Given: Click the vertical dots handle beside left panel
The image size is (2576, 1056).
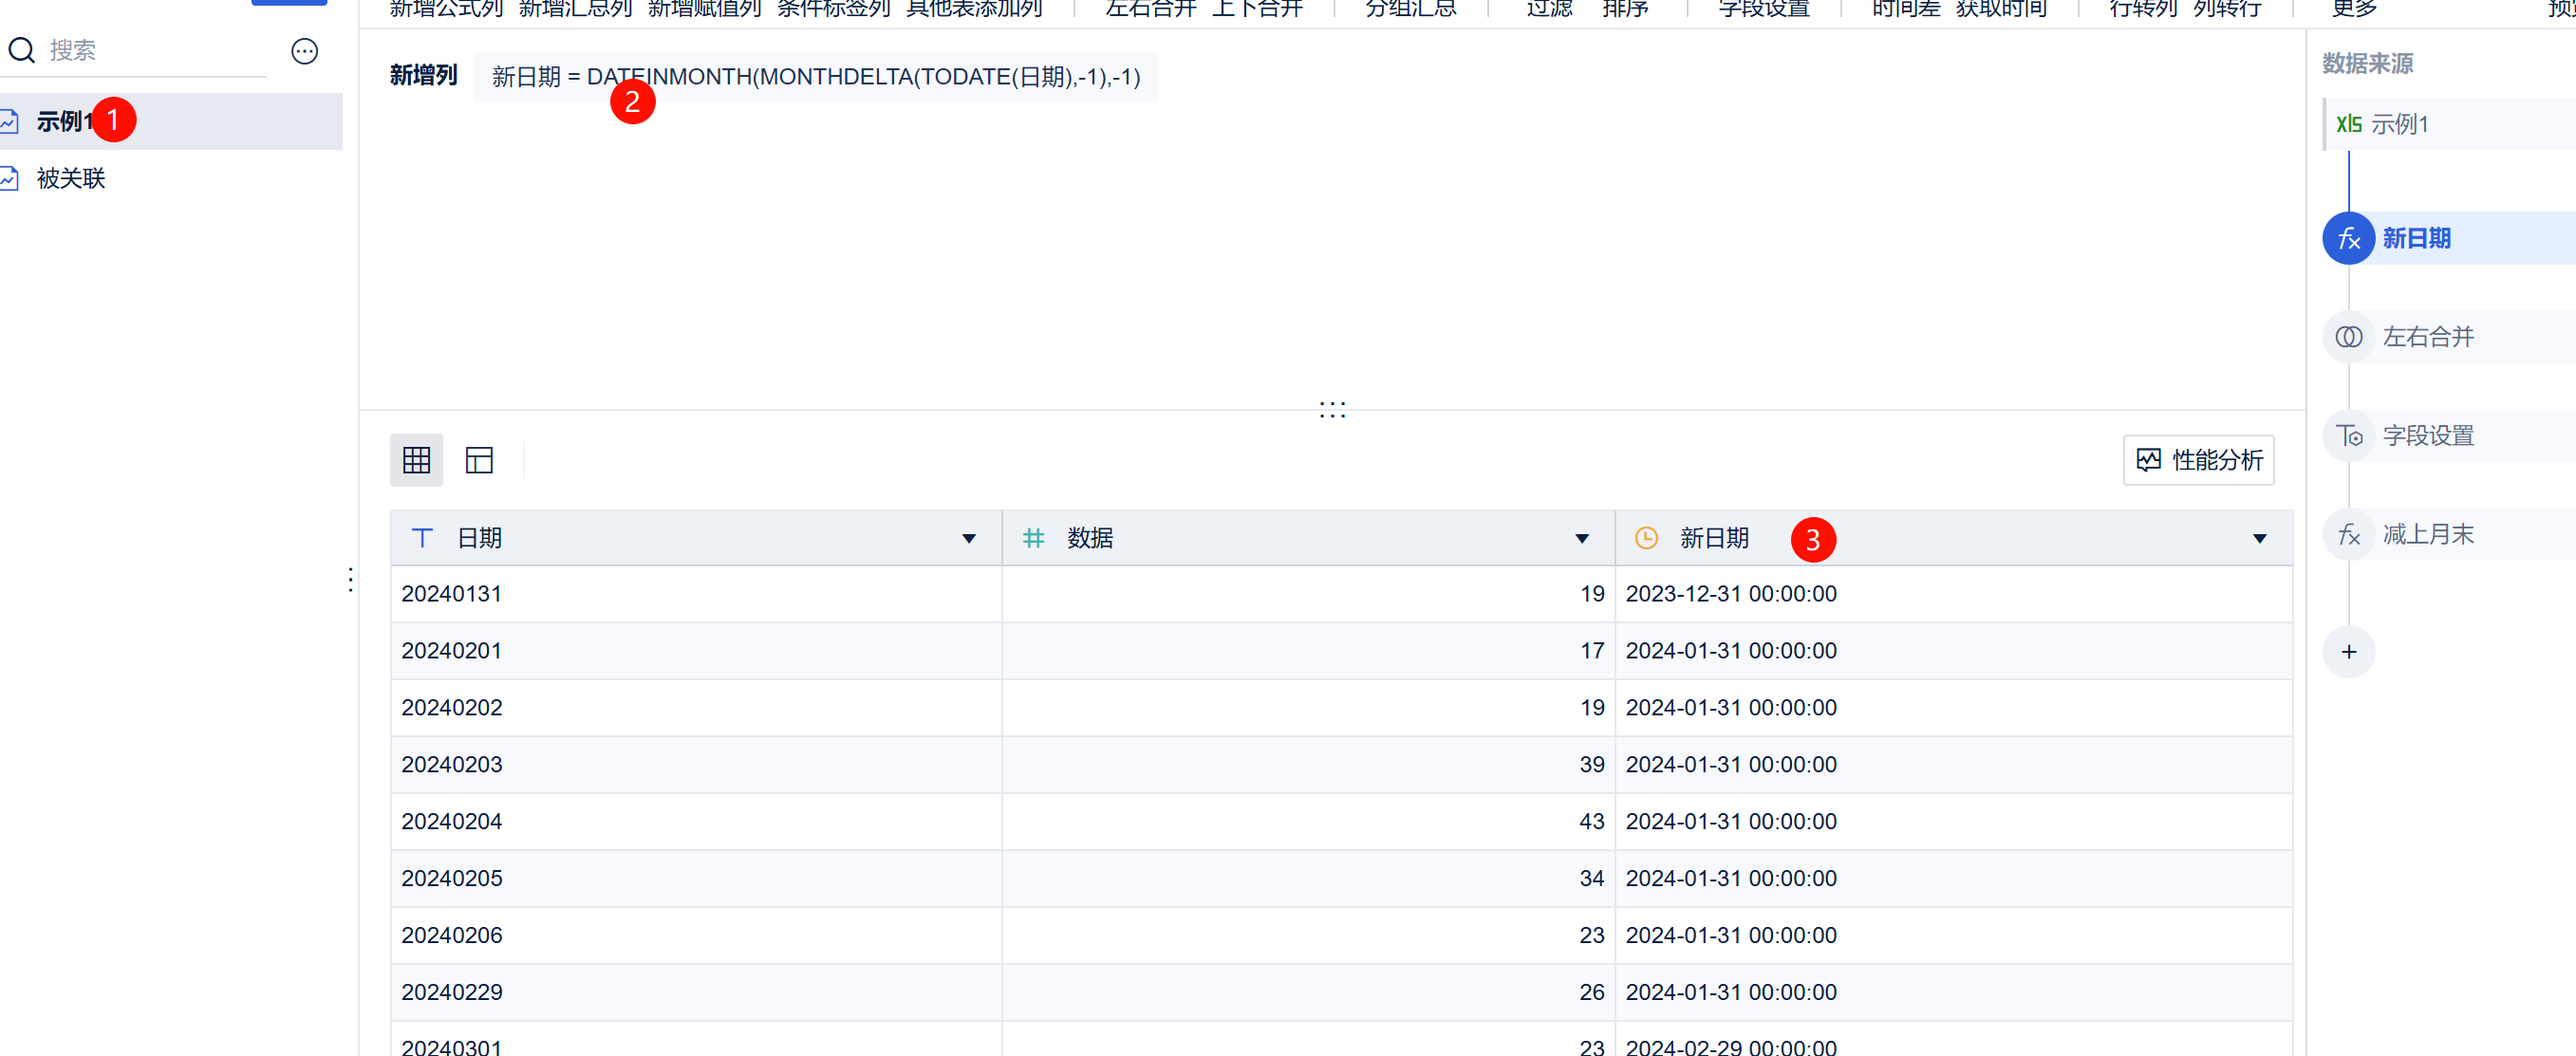Looking at the screenshot, I should pos(350,580).
